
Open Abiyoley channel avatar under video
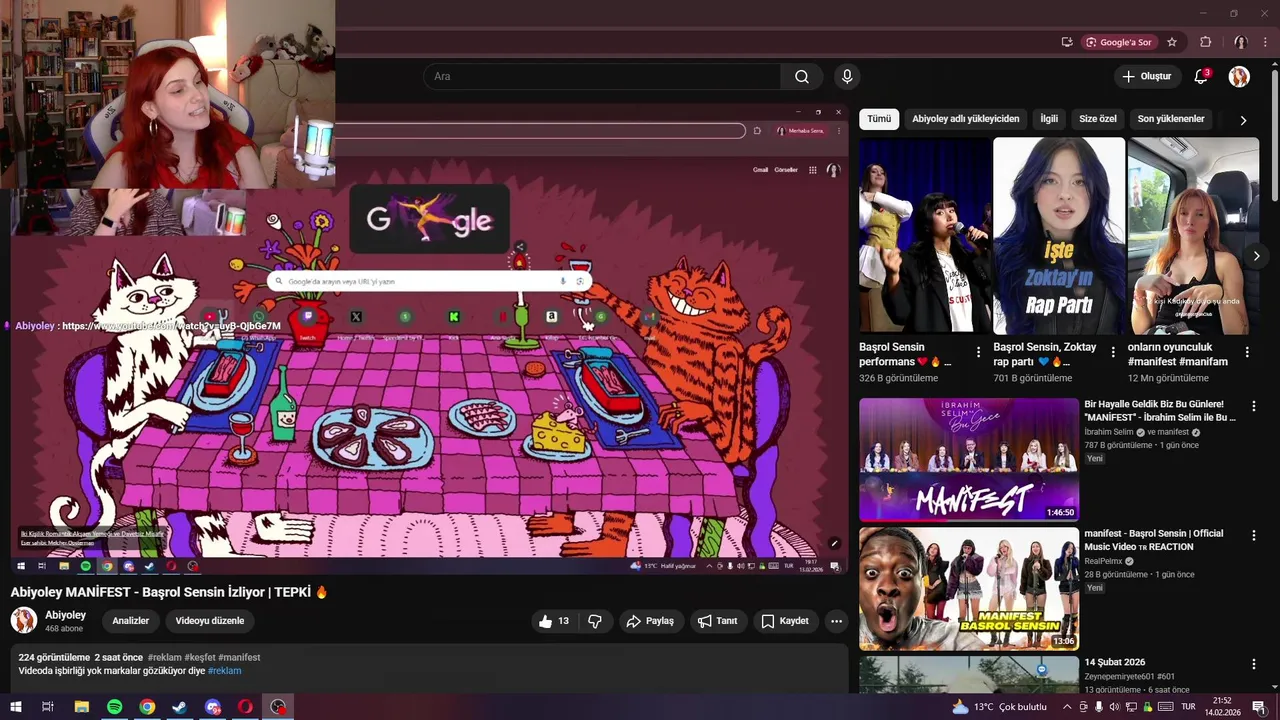24,620
